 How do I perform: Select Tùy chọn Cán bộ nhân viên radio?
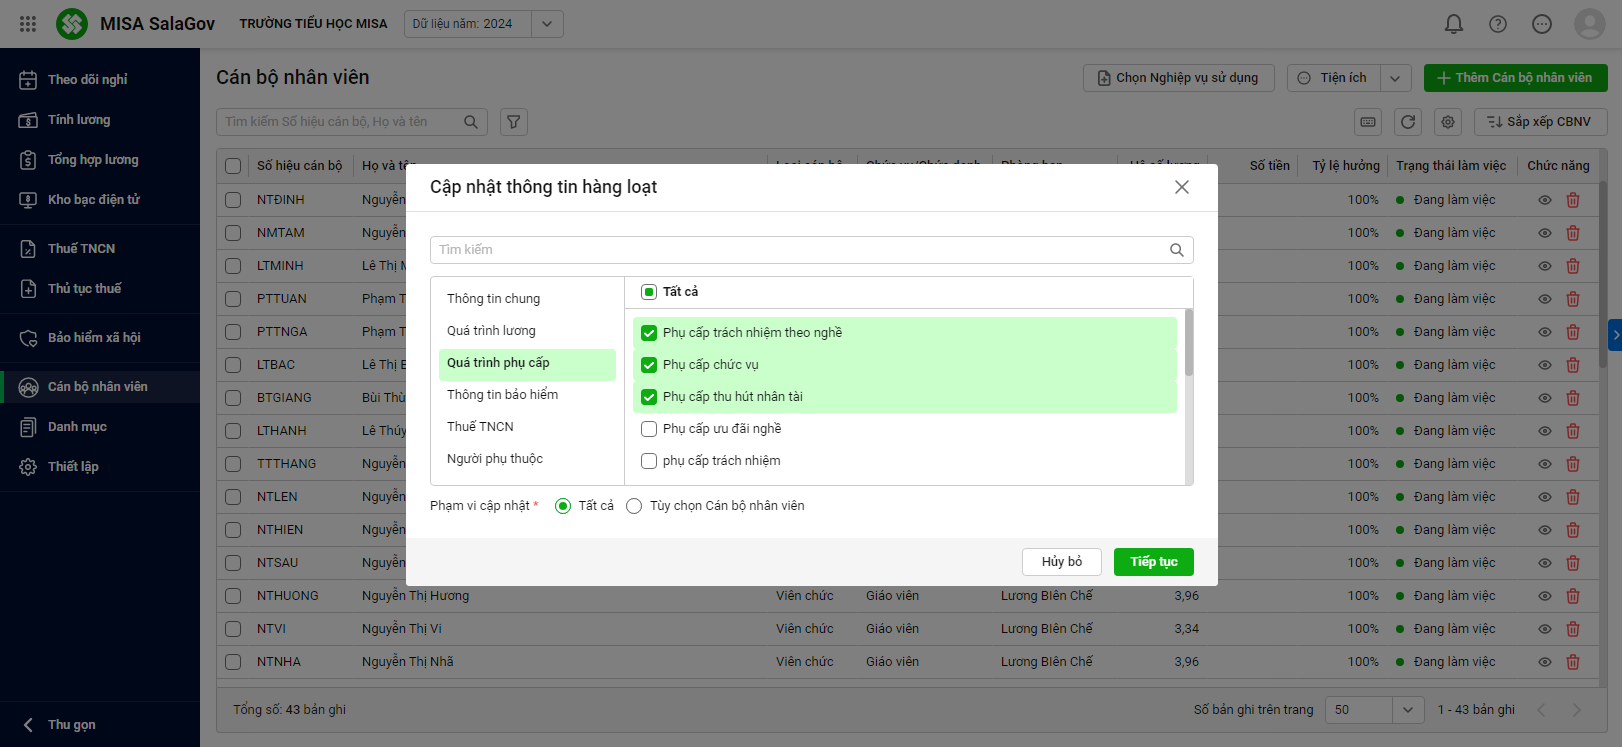tap(634, 506)
